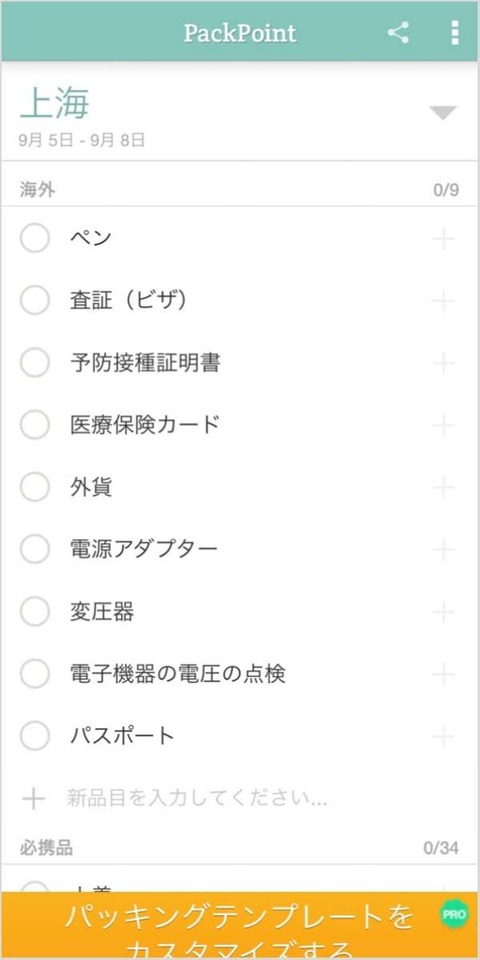Image resolution: width=480 pixels, height=960 pixels.
Task: Tap plus icon beside 電源アダプター
Action: tap(443, 549)
